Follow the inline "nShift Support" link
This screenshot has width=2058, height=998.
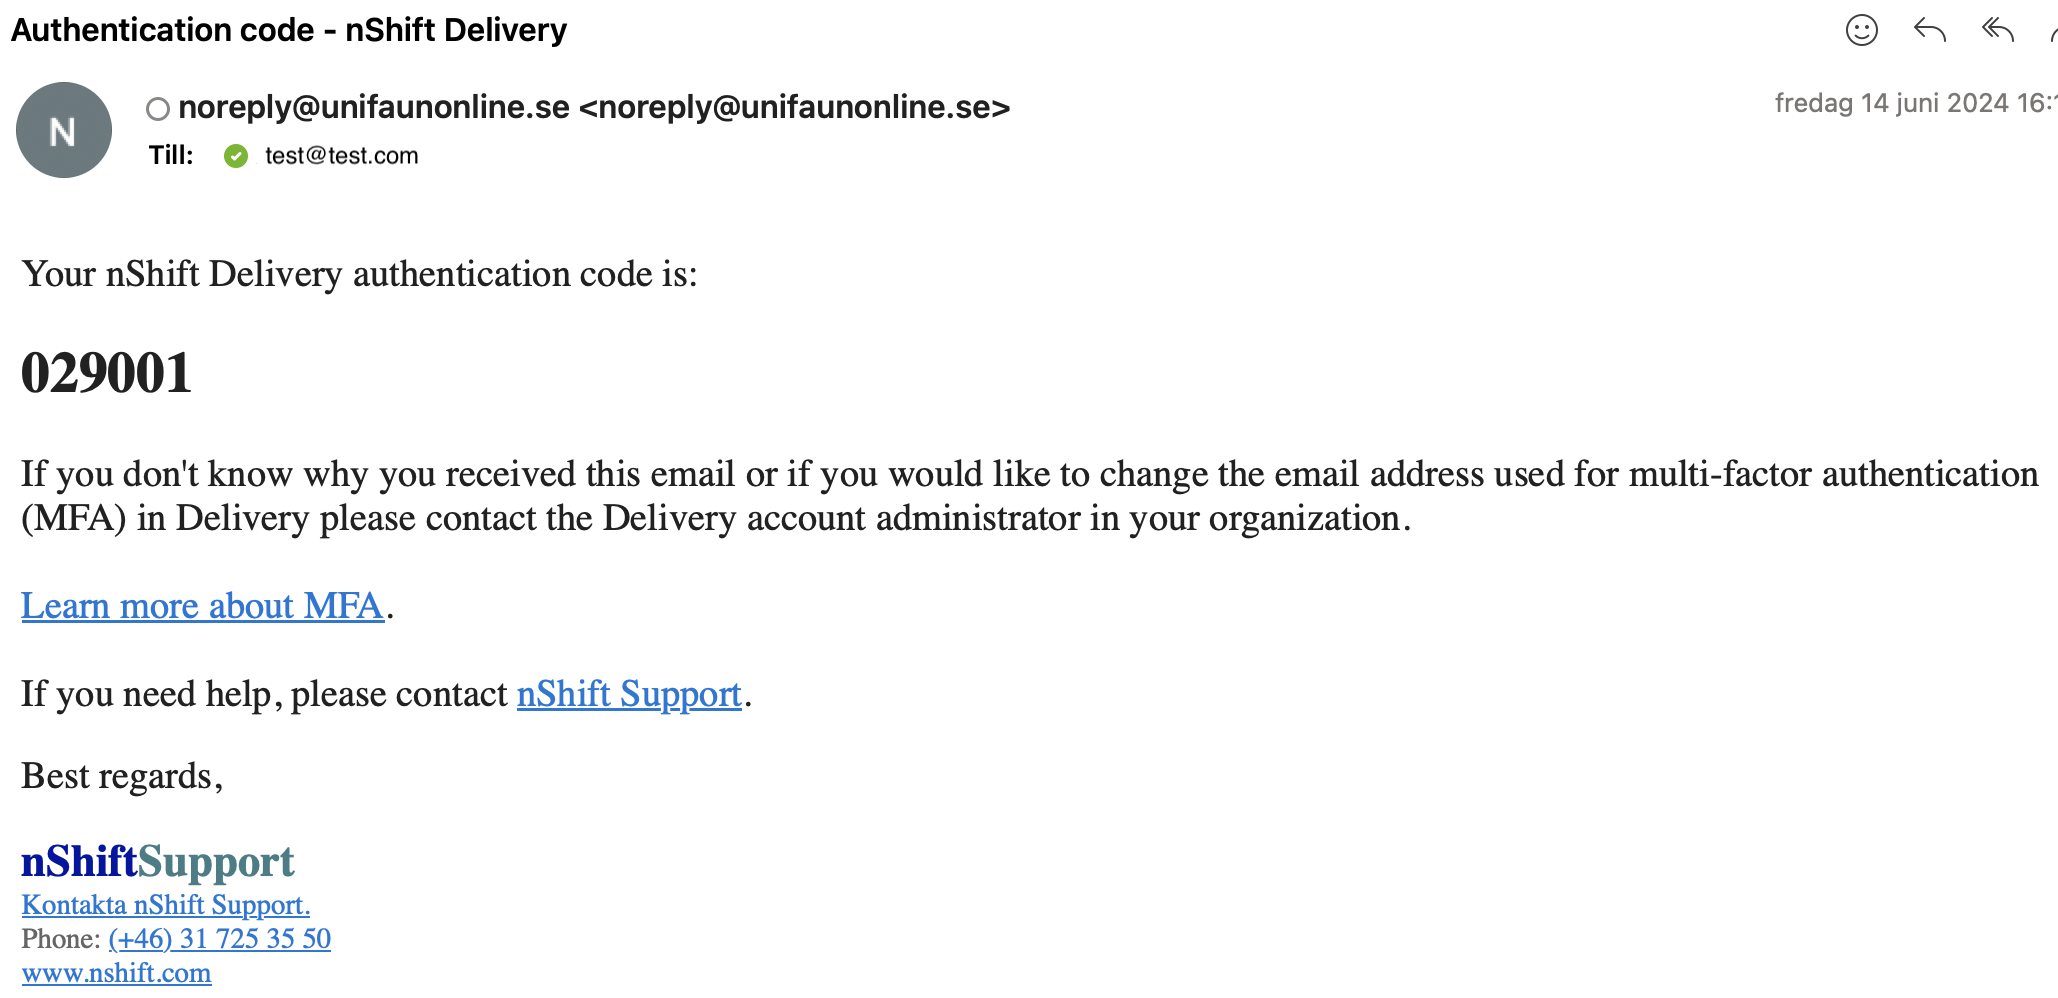pos(629,694)
